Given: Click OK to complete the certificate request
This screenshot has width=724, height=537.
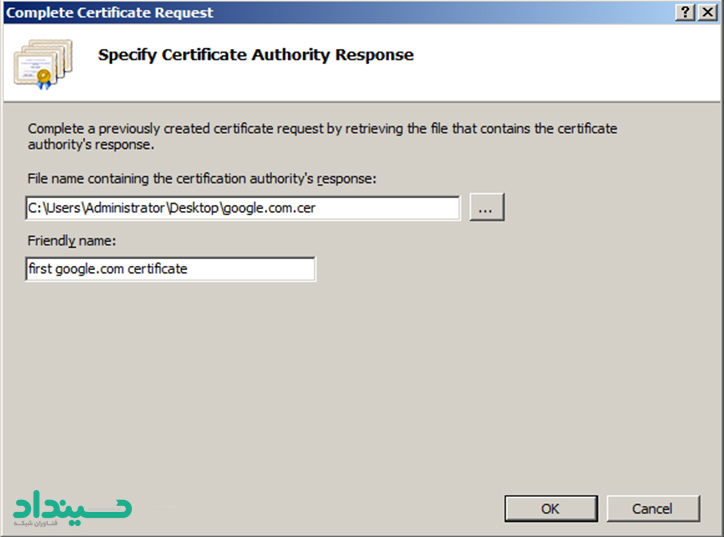Looking at the screenshot, I should (551, 508).
